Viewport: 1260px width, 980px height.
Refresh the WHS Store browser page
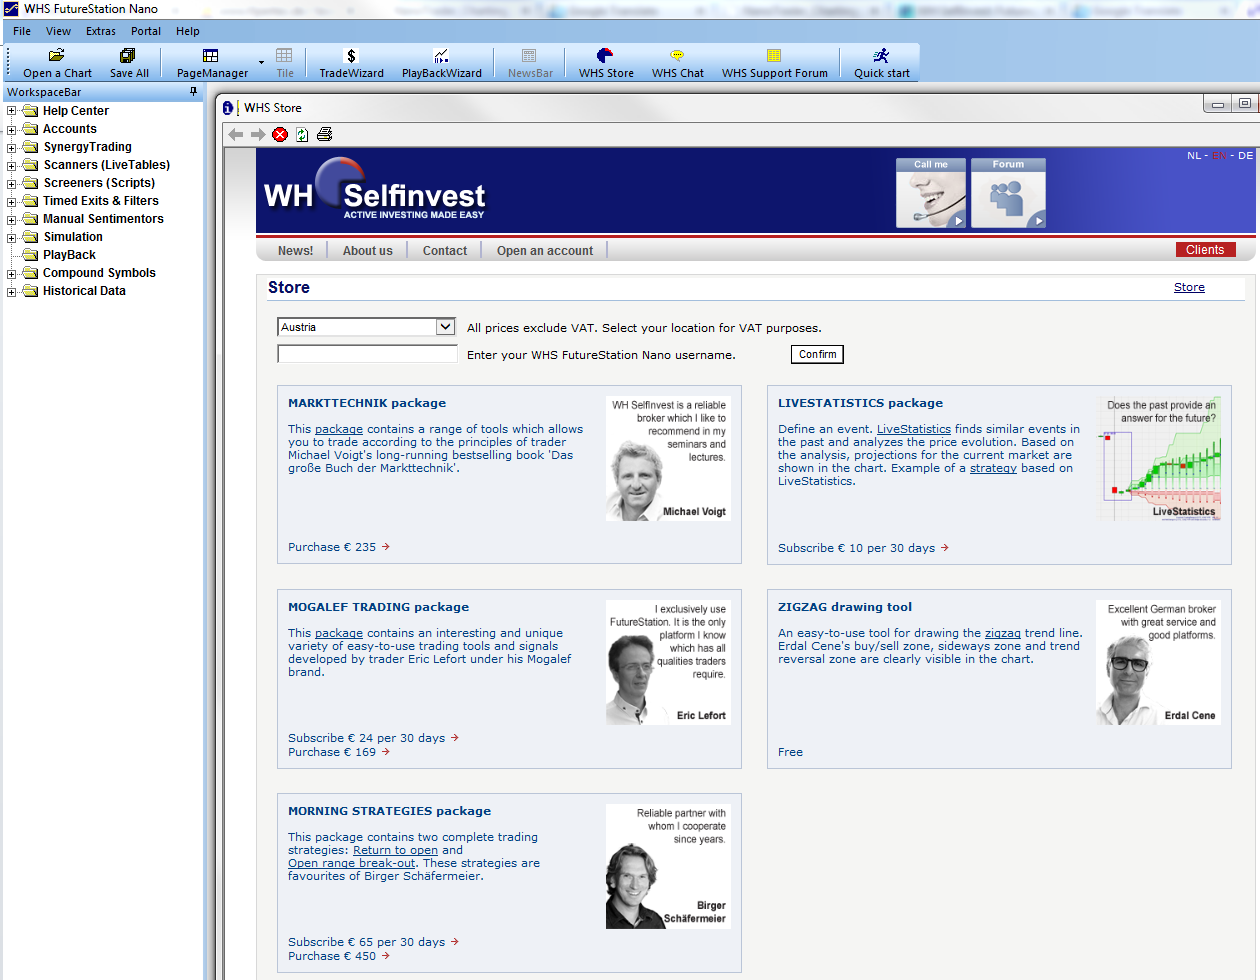302,135
